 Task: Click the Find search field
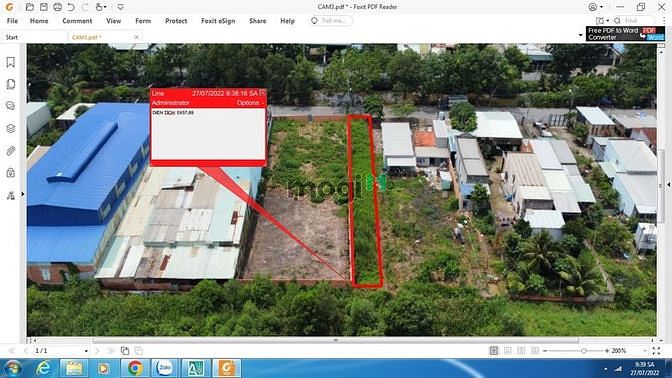pos(634,21)
